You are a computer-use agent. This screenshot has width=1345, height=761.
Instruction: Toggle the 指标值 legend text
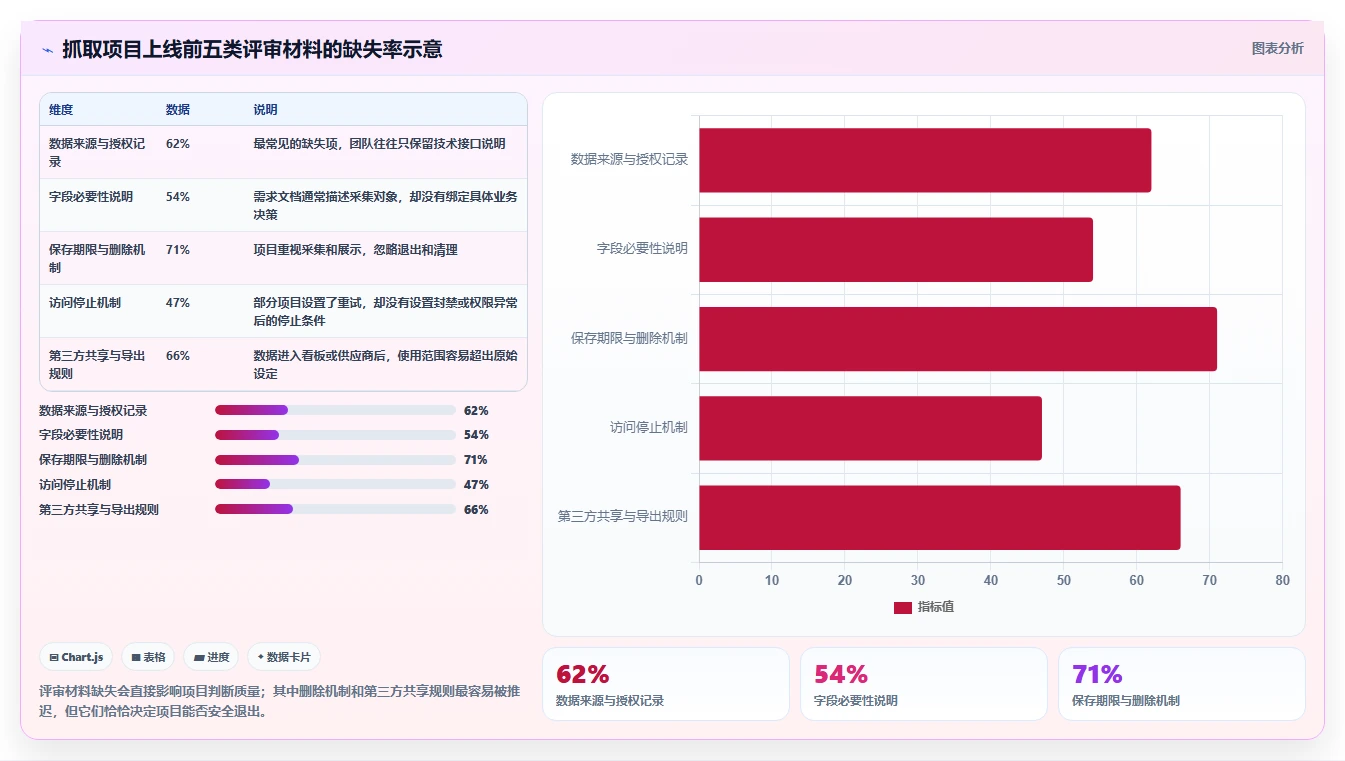[936, 607]
